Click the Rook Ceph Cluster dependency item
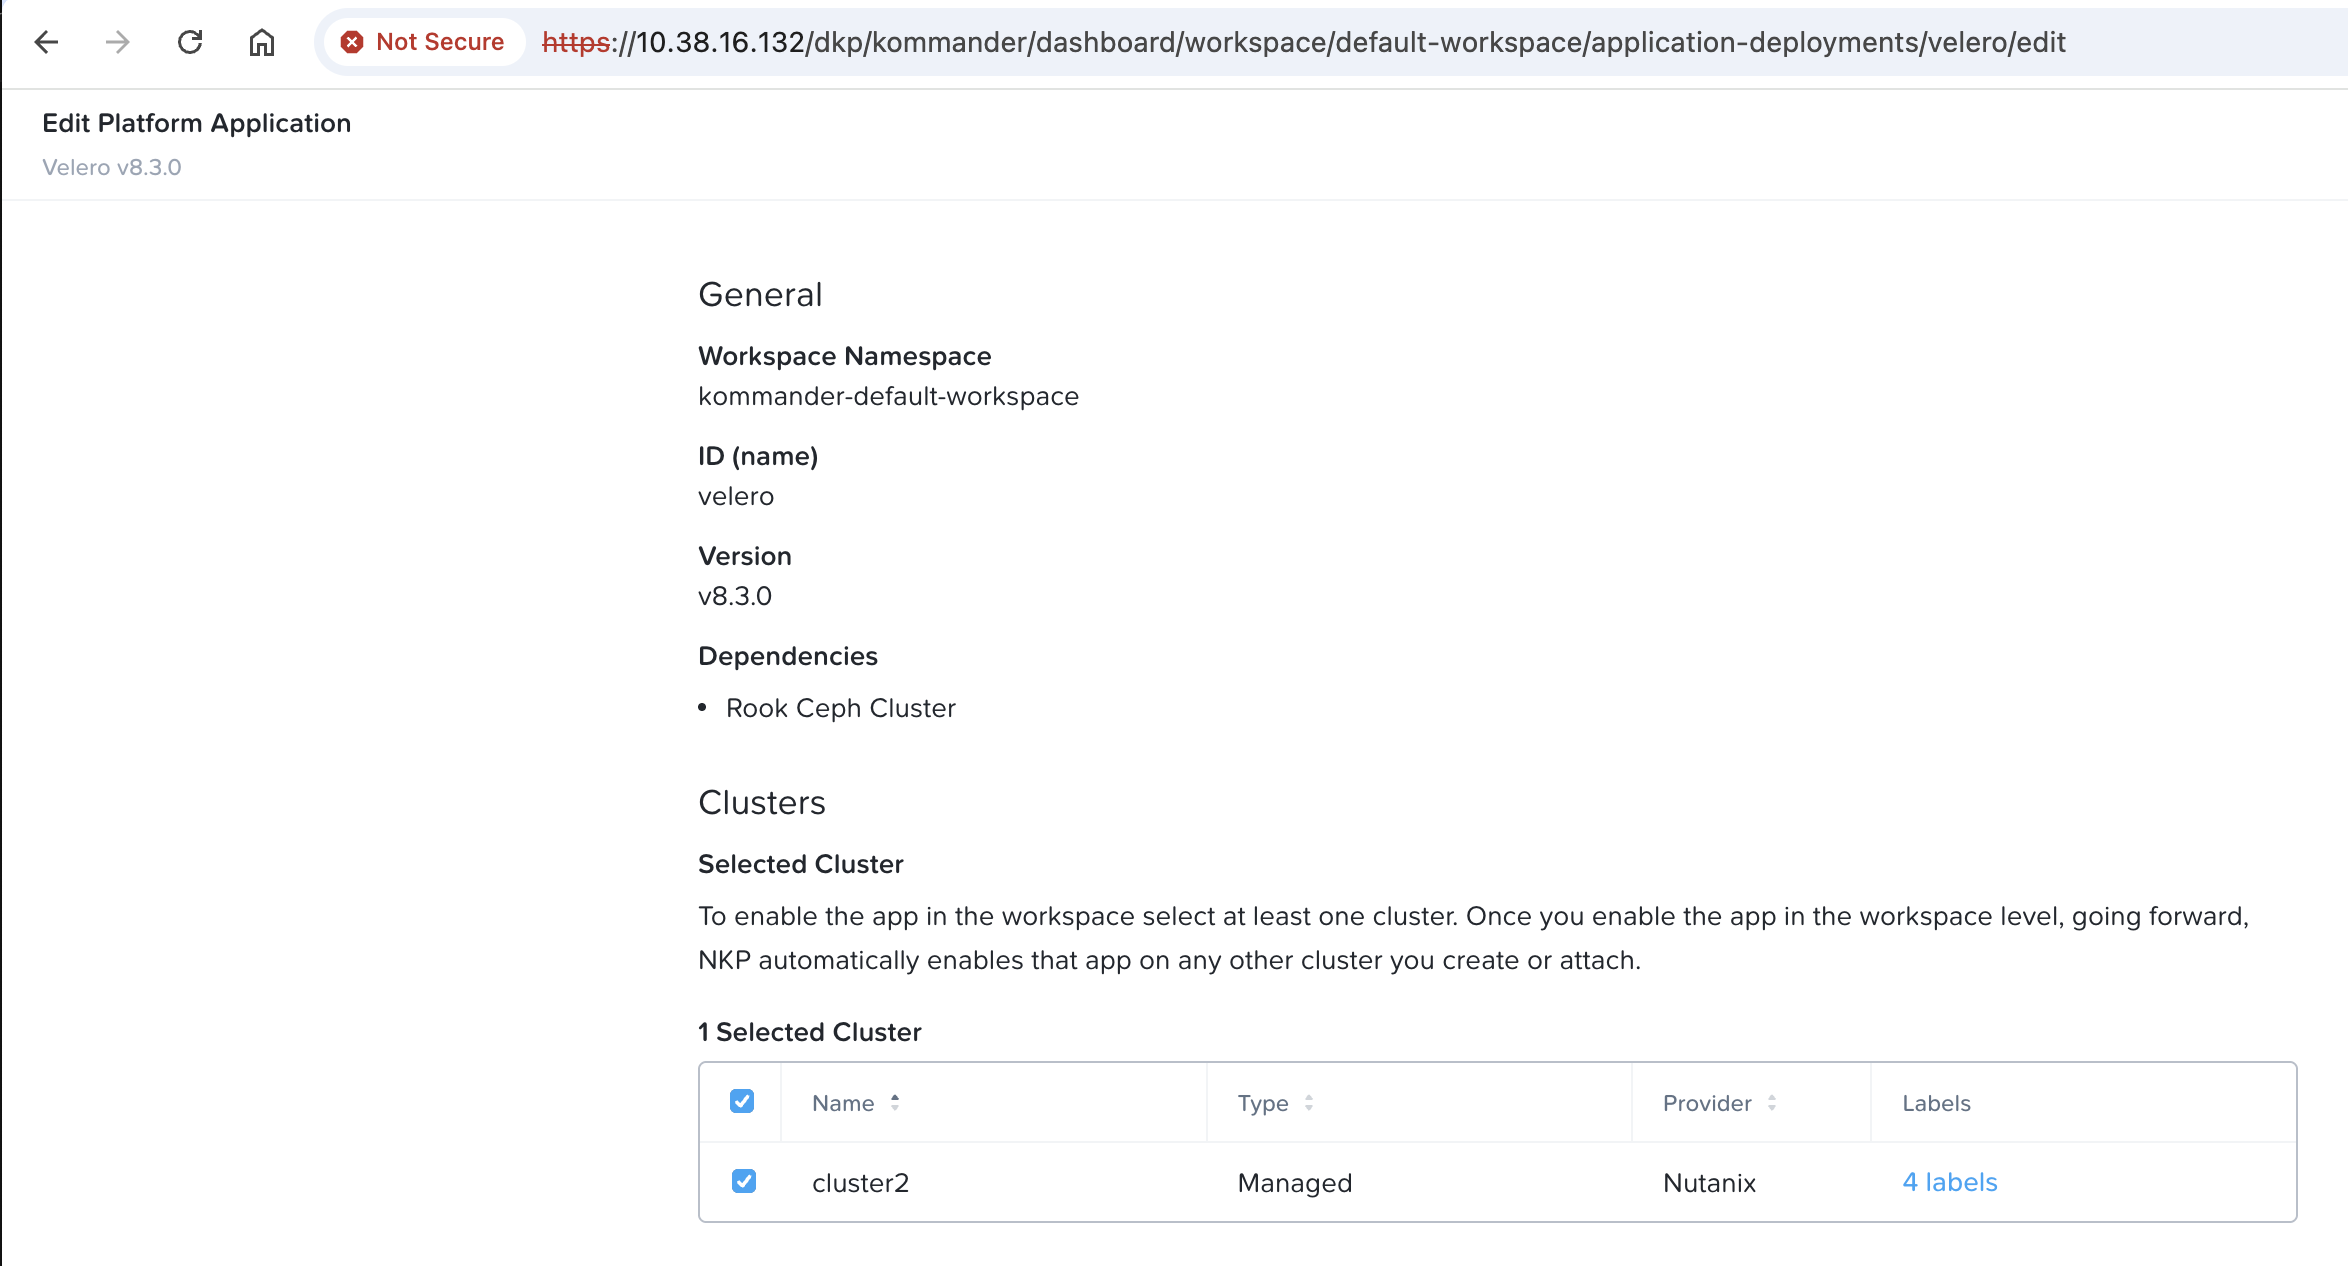Screen dimensions: 2348x1266 pyautogui.click(x=840, y=708)
